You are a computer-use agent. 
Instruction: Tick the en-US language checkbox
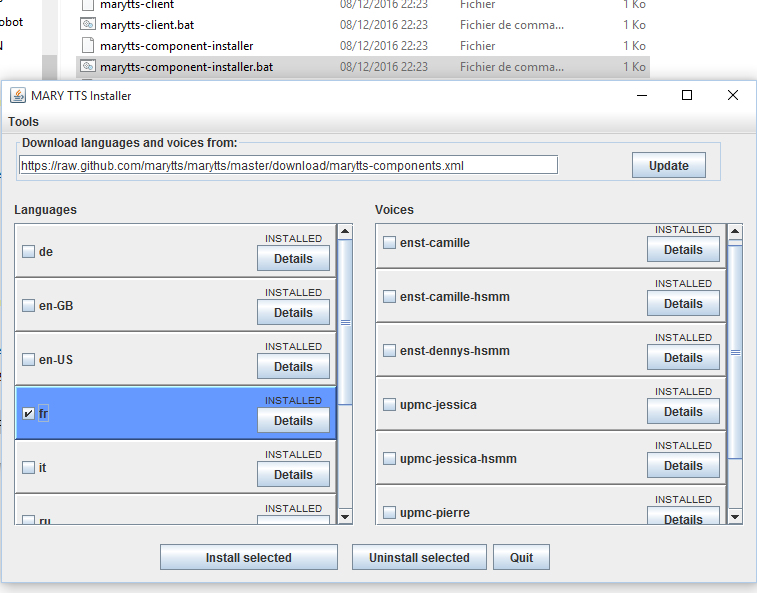point(28,360)
